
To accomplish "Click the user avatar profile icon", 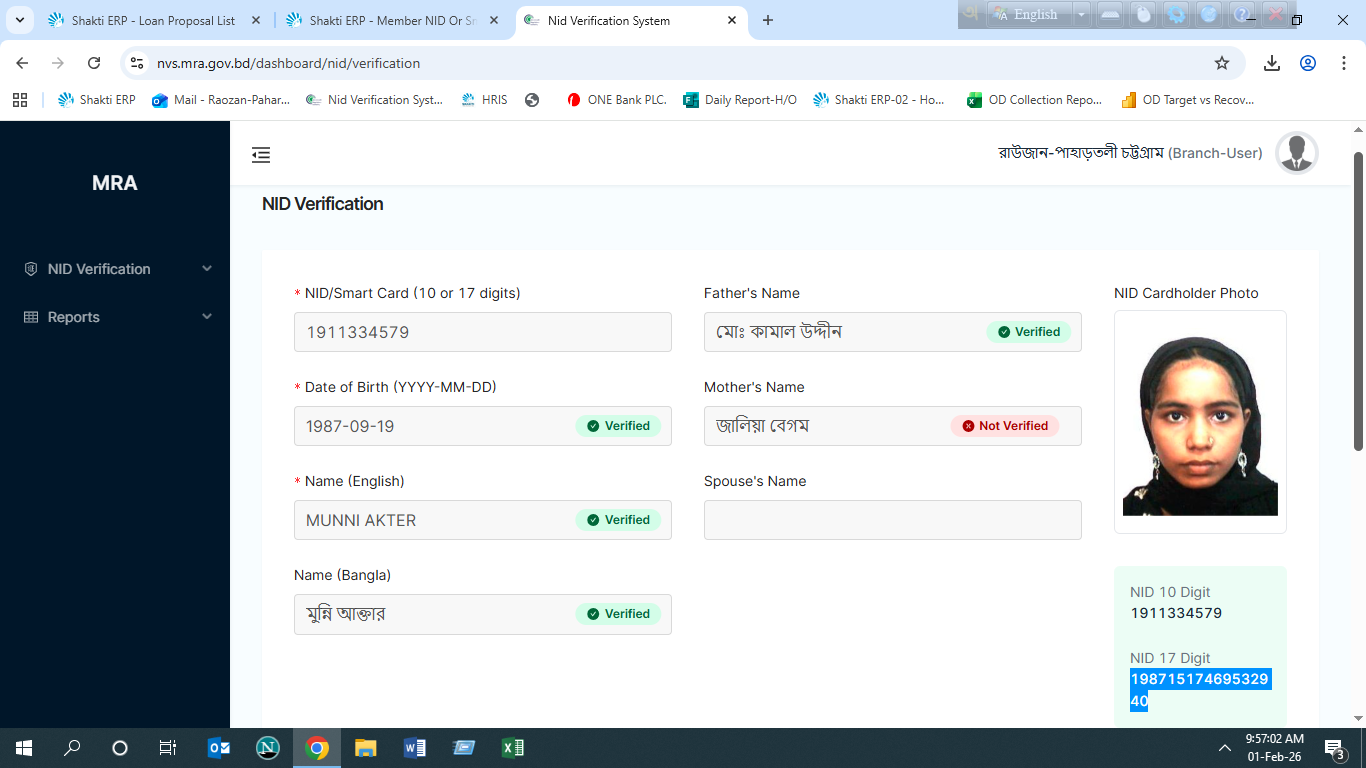I will click(x=1296, y=153).
